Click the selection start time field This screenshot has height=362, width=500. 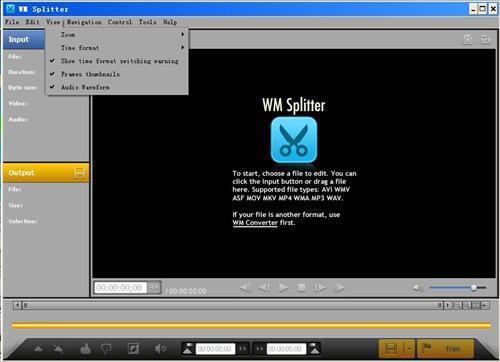215,349
